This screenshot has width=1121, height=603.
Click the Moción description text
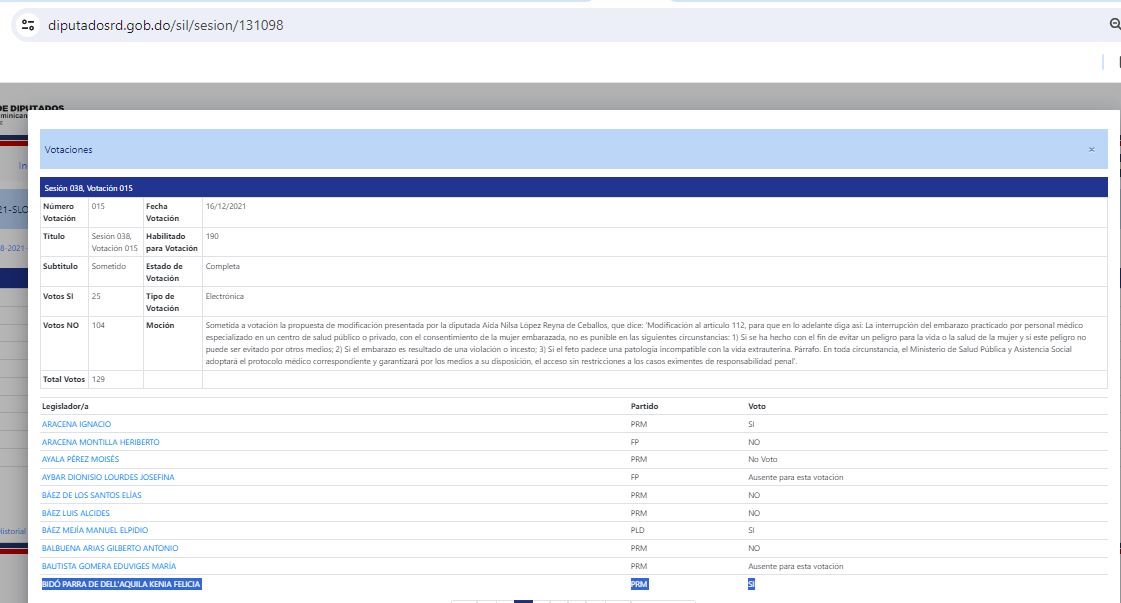coord(650,345)
